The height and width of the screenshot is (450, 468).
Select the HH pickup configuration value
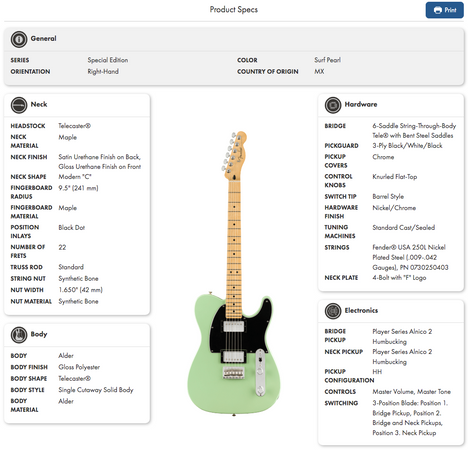[x=377, y=372]
